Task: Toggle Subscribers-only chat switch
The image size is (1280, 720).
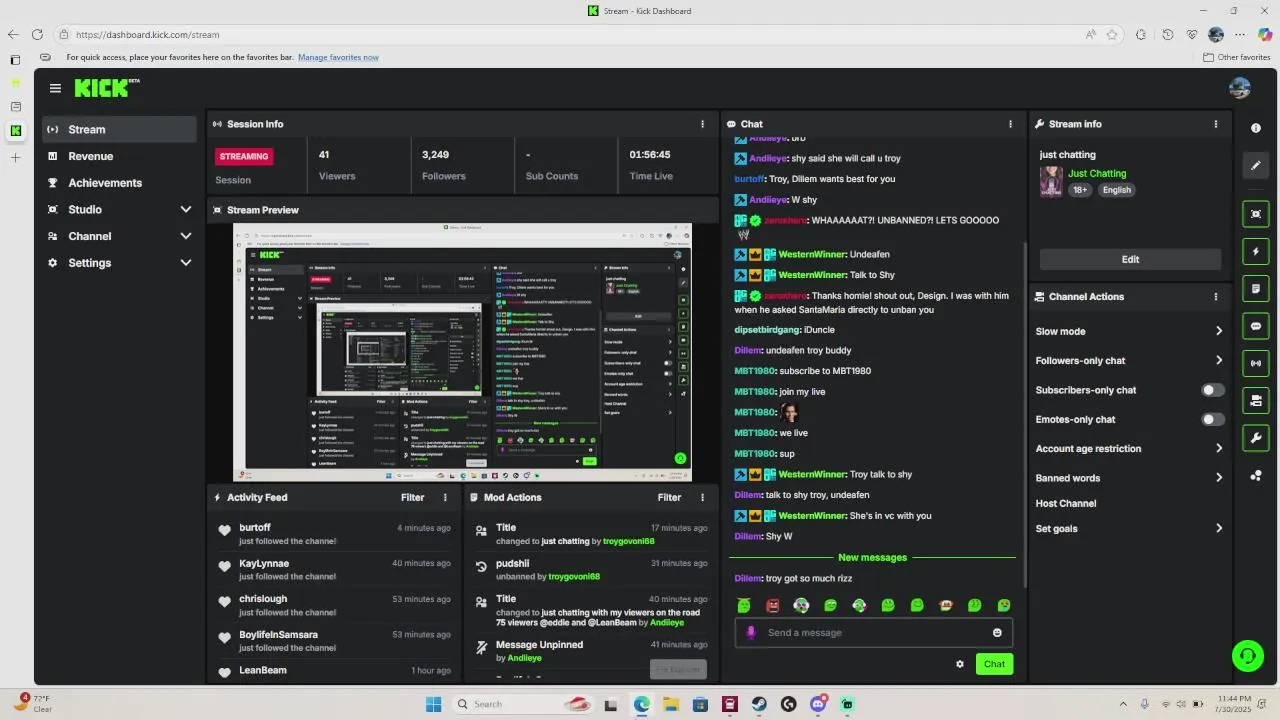Action: click(1212, 390)
